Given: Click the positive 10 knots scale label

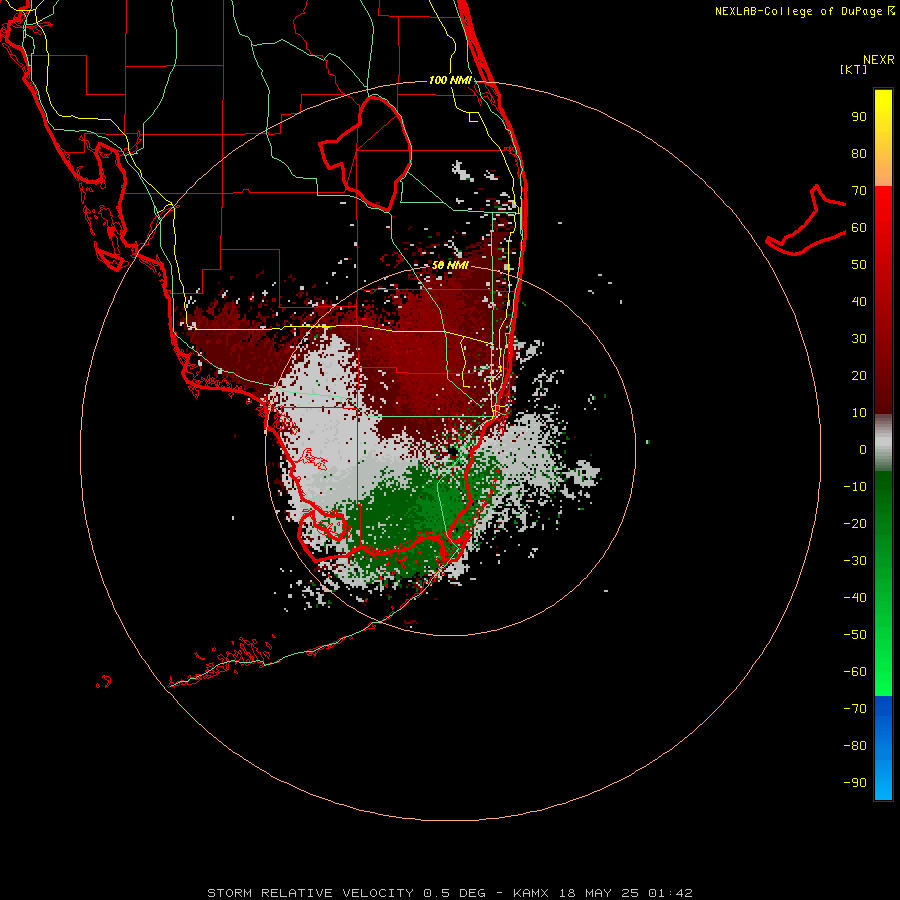Looking at the screenshot, I should (859, 413).
